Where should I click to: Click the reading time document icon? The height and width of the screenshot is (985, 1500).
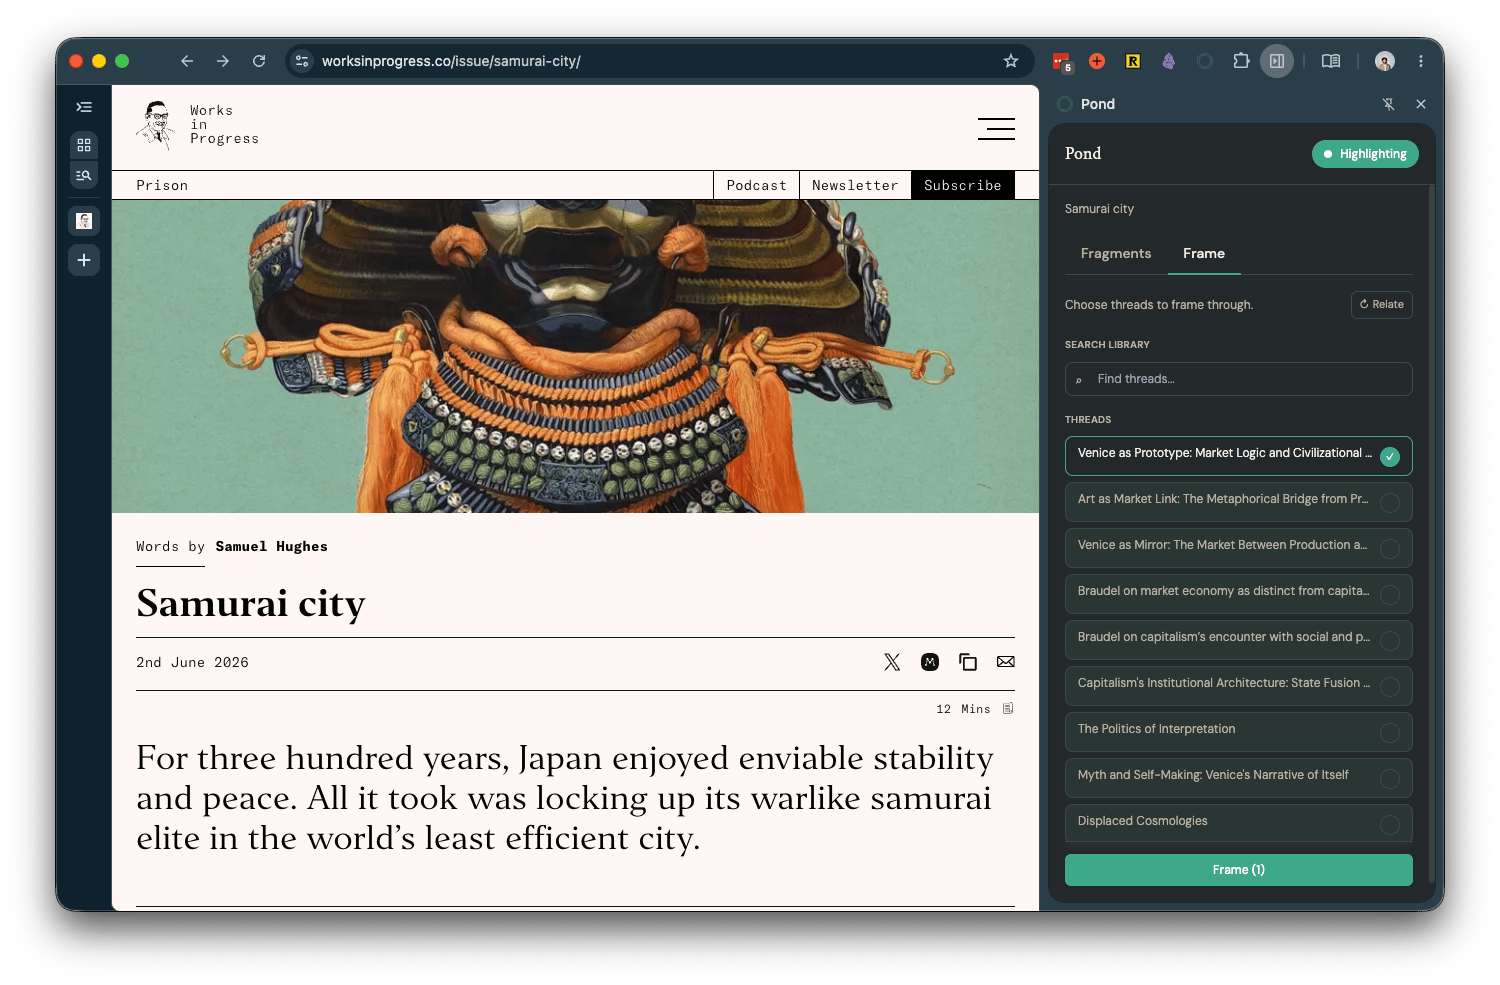(x=1008, y=708)
